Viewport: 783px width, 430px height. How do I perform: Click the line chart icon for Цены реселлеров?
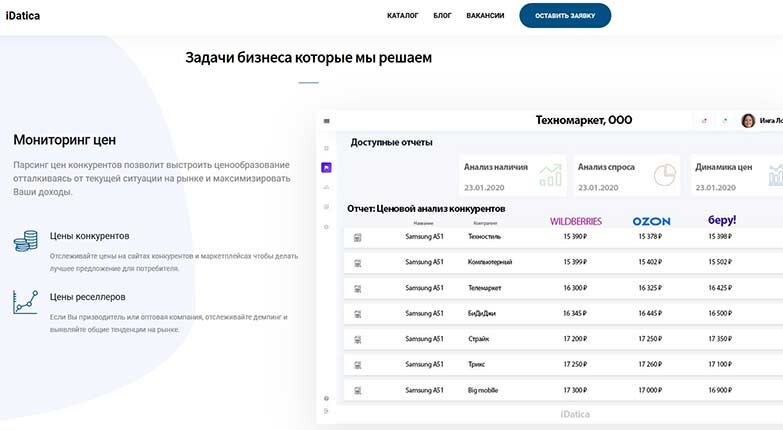[25, 302]
